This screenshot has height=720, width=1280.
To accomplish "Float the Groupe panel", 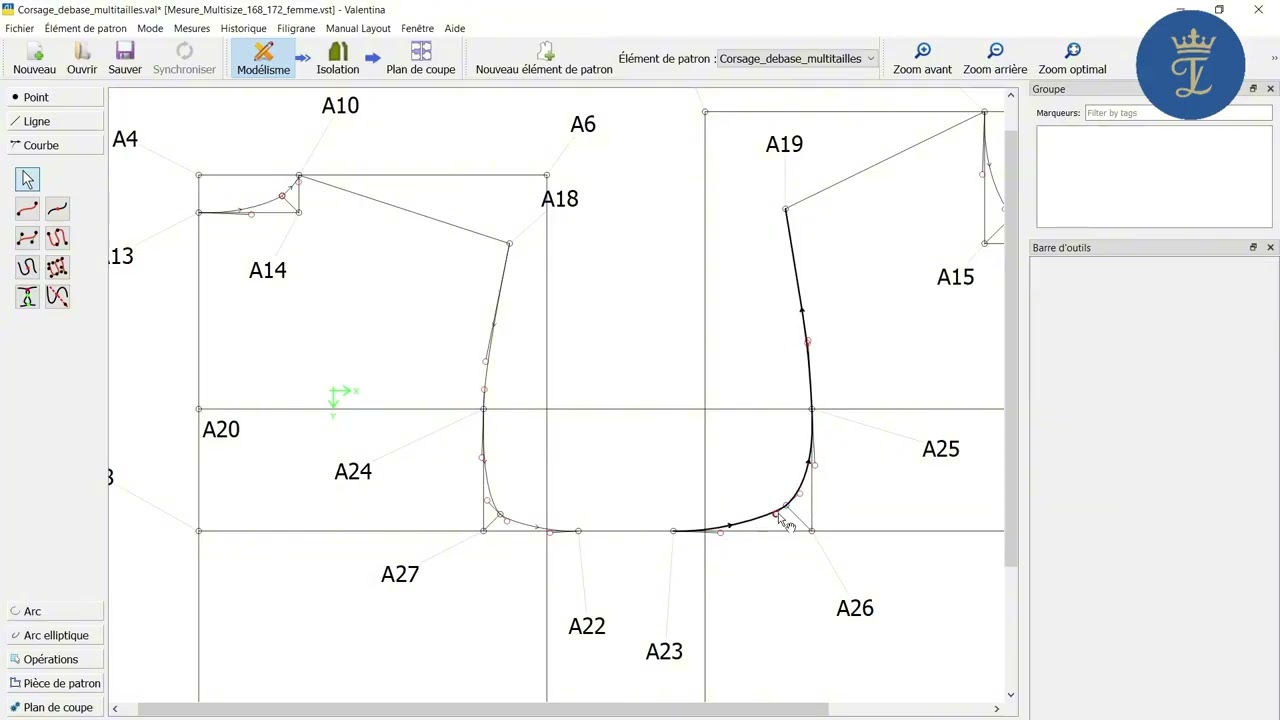I will [x=1253, y=89].
